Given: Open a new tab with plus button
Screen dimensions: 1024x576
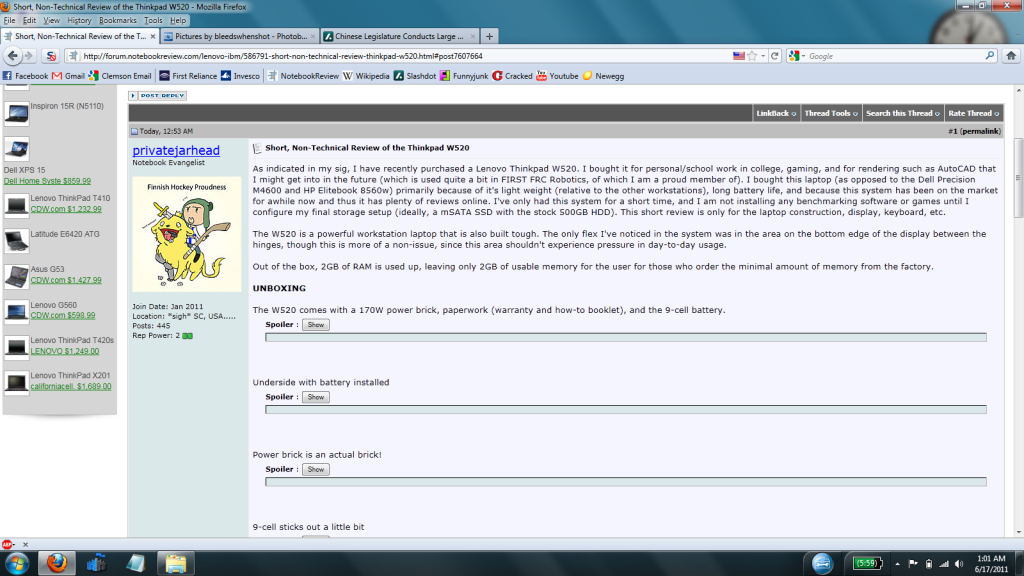Looking at the screenshot, I should coord(489,37).
